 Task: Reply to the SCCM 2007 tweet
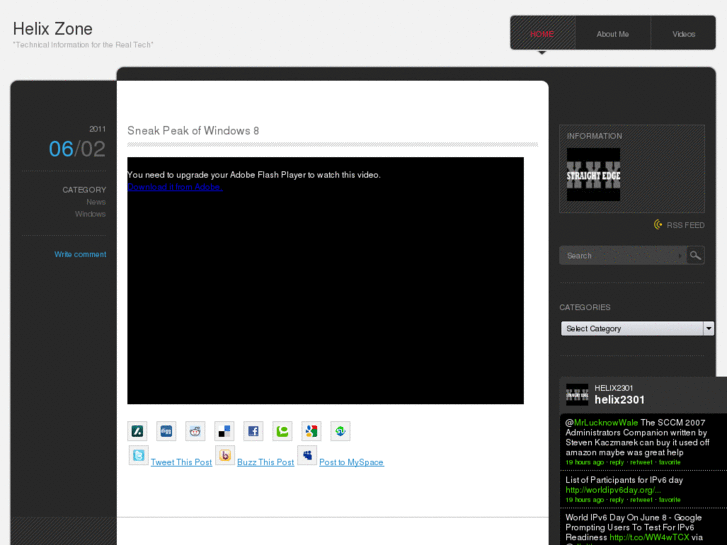(x=617, y=462)
